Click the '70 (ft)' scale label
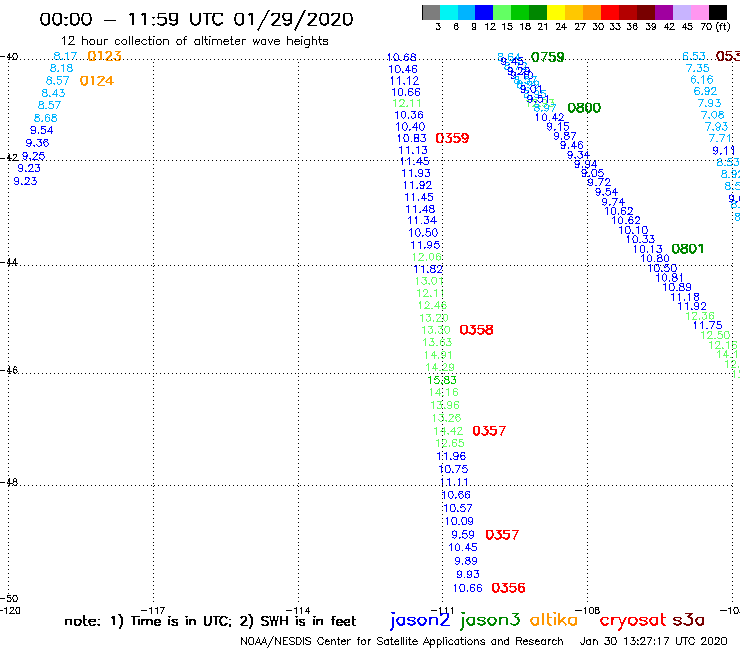 pyautogui.click(x=715, y=27)
